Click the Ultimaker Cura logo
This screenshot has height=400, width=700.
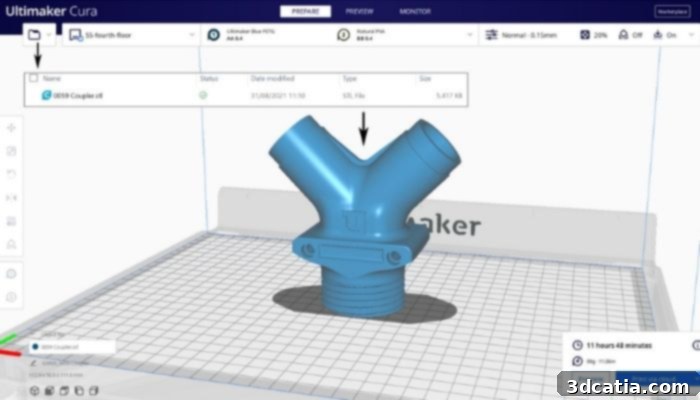[x=51, y=11]
